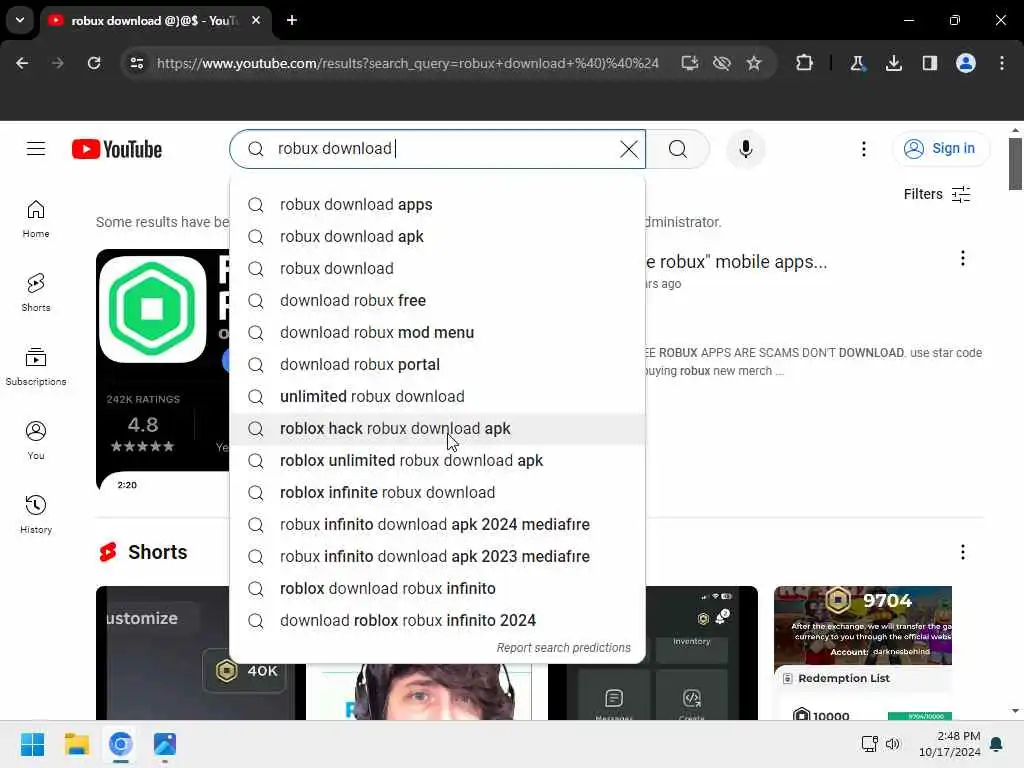The width and height of the screenshot is (1024, 768).
Task: Open the browser Extensions puzzle icon
Action: point(805,63)
